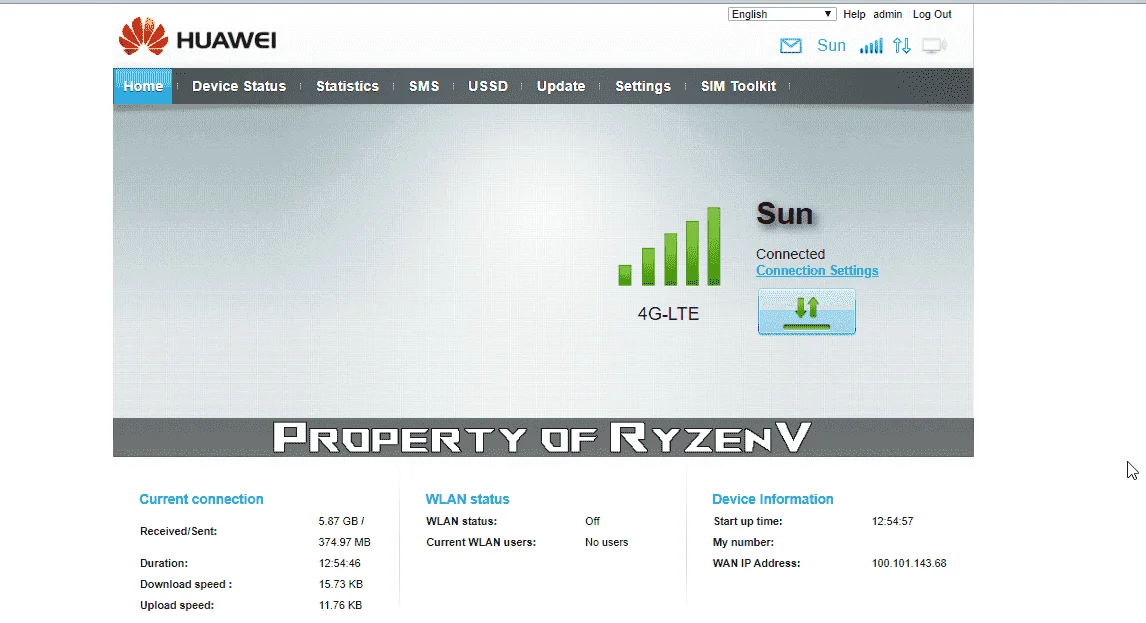This screenshot has width=1146, height=623.
Task: Click the Huawei logo
Action: [x=197, y=37]
